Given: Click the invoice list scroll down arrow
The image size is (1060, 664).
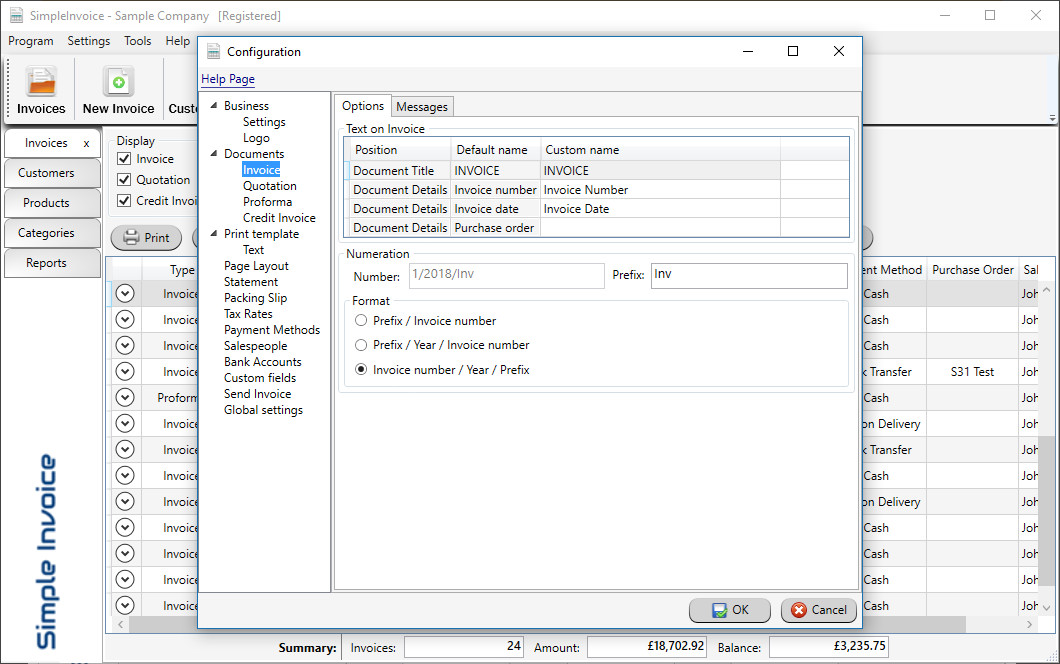Looking at the screenshot, I should [1046, 608].
